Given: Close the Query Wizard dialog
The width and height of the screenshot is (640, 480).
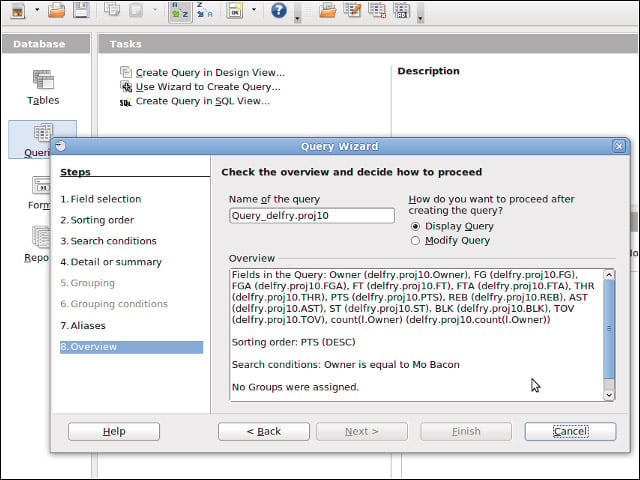Looking at the screenshot, I should click(619, 146).
